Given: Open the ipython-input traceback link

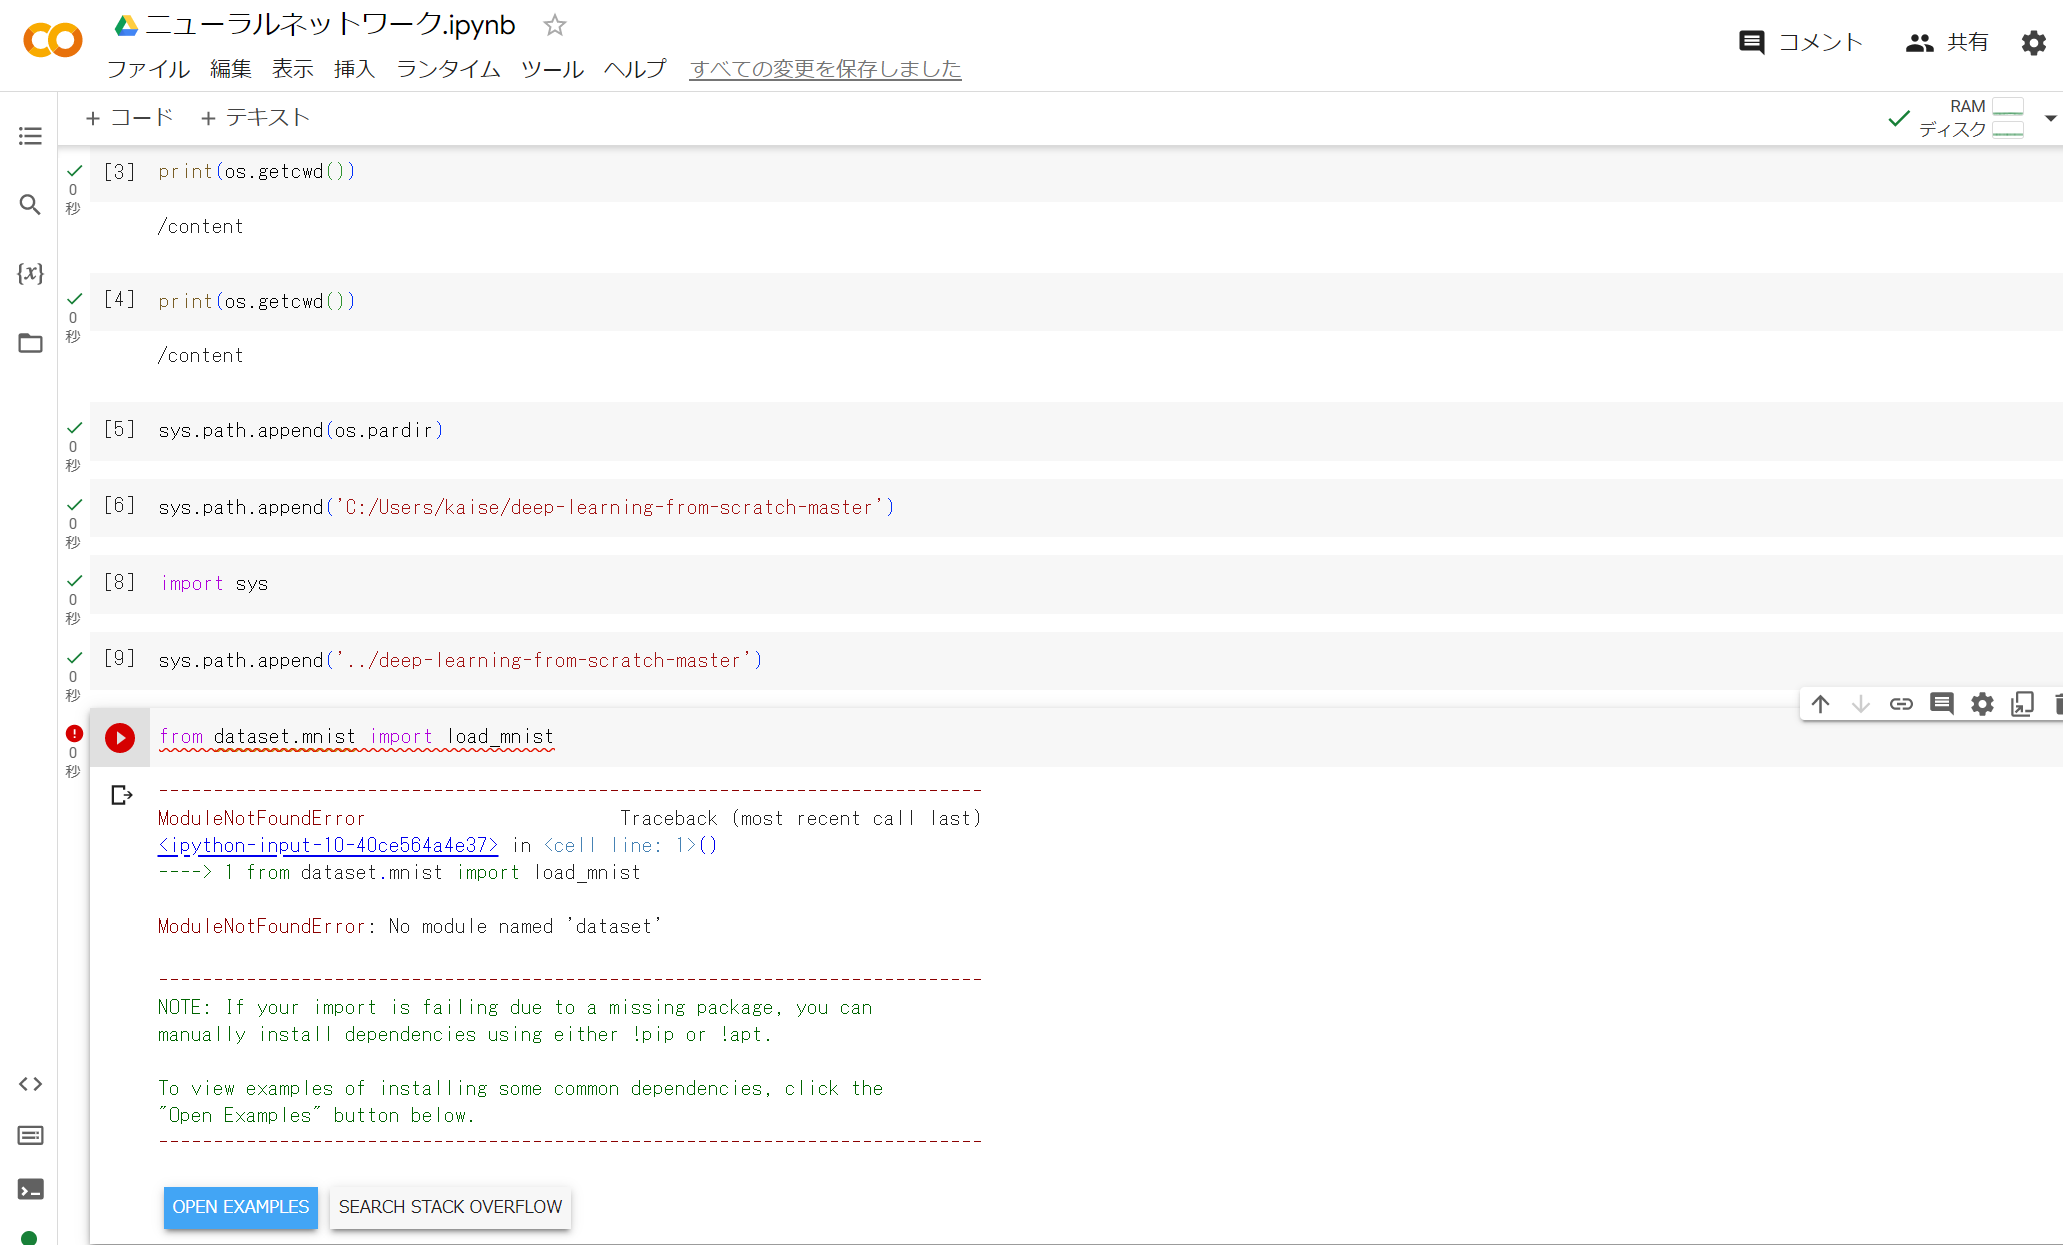Looking at the screenshot, I should [x=327, y=845].
